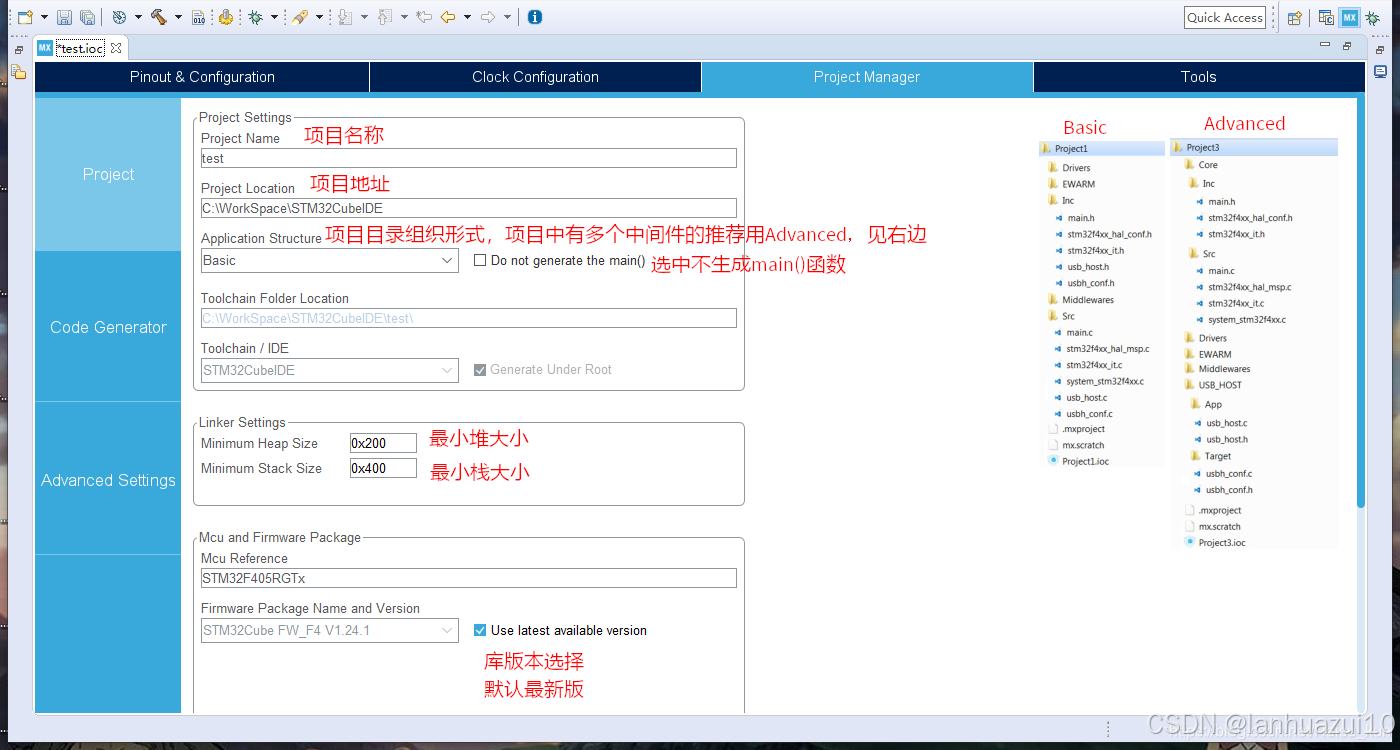Click the Forward arrow icon

coord(488,17)
